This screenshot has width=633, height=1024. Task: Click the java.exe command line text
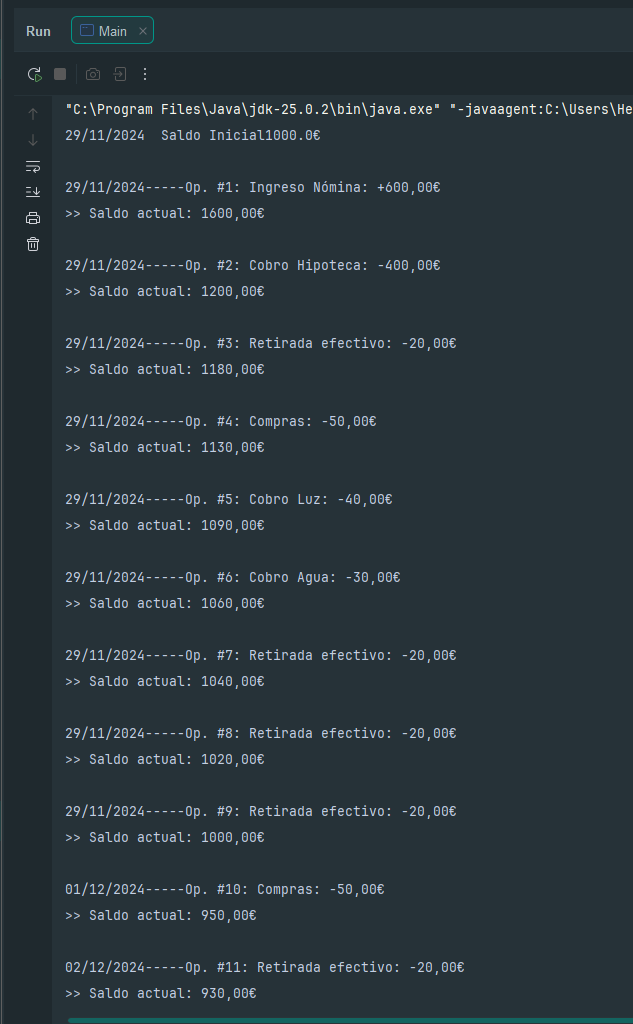tap(349, 110)
